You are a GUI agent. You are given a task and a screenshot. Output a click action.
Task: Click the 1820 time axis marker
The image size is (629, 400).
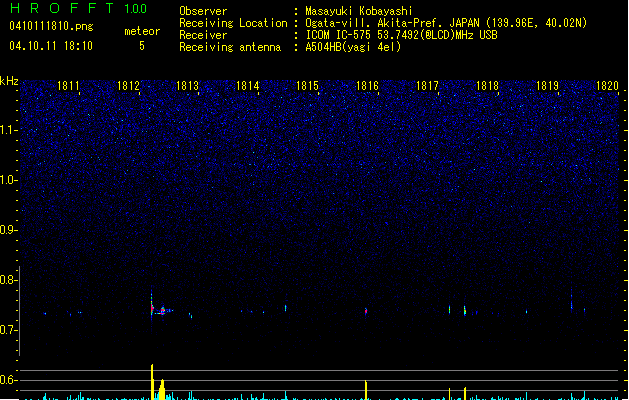(607, 86)
